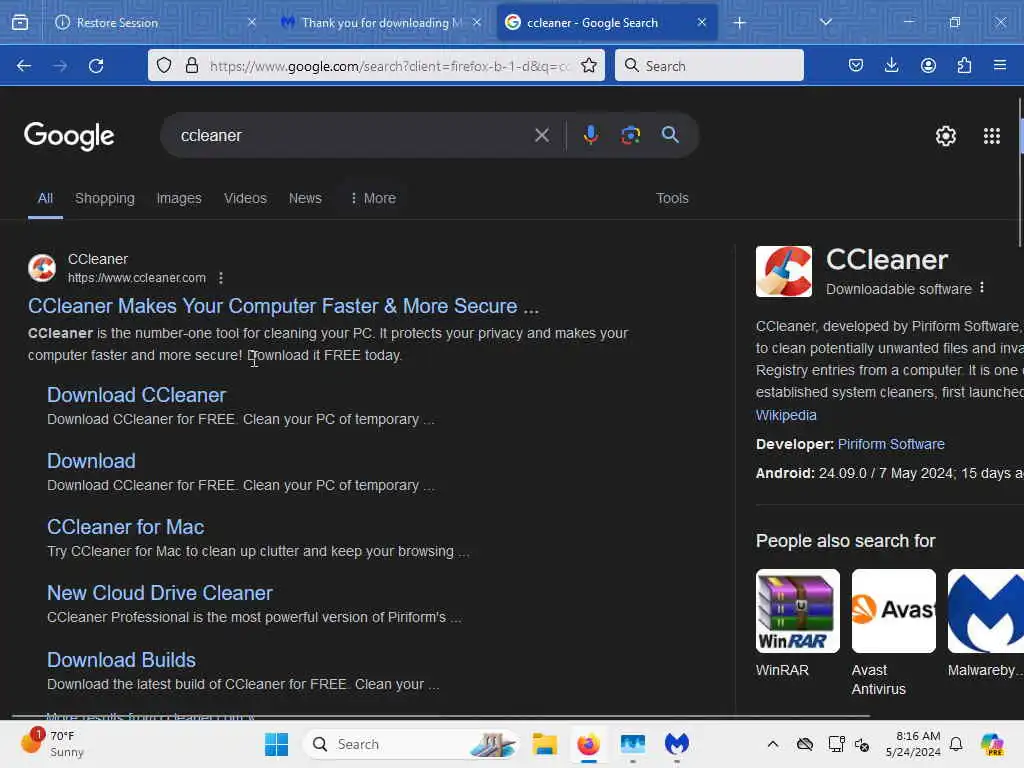Screen dimensions: 1024x768
Task: Open more options for ccleaner.com result
Action: coord(221,278)
